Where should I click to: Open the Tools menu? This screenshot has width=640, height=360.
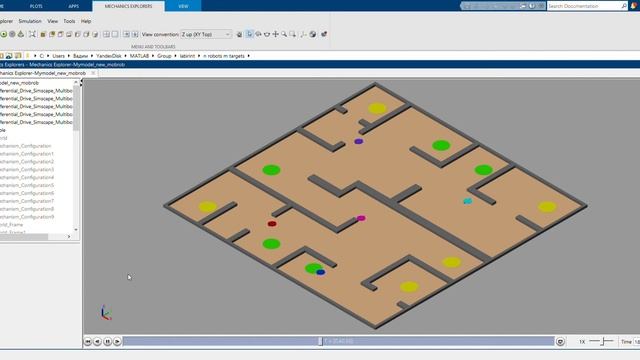69,21
